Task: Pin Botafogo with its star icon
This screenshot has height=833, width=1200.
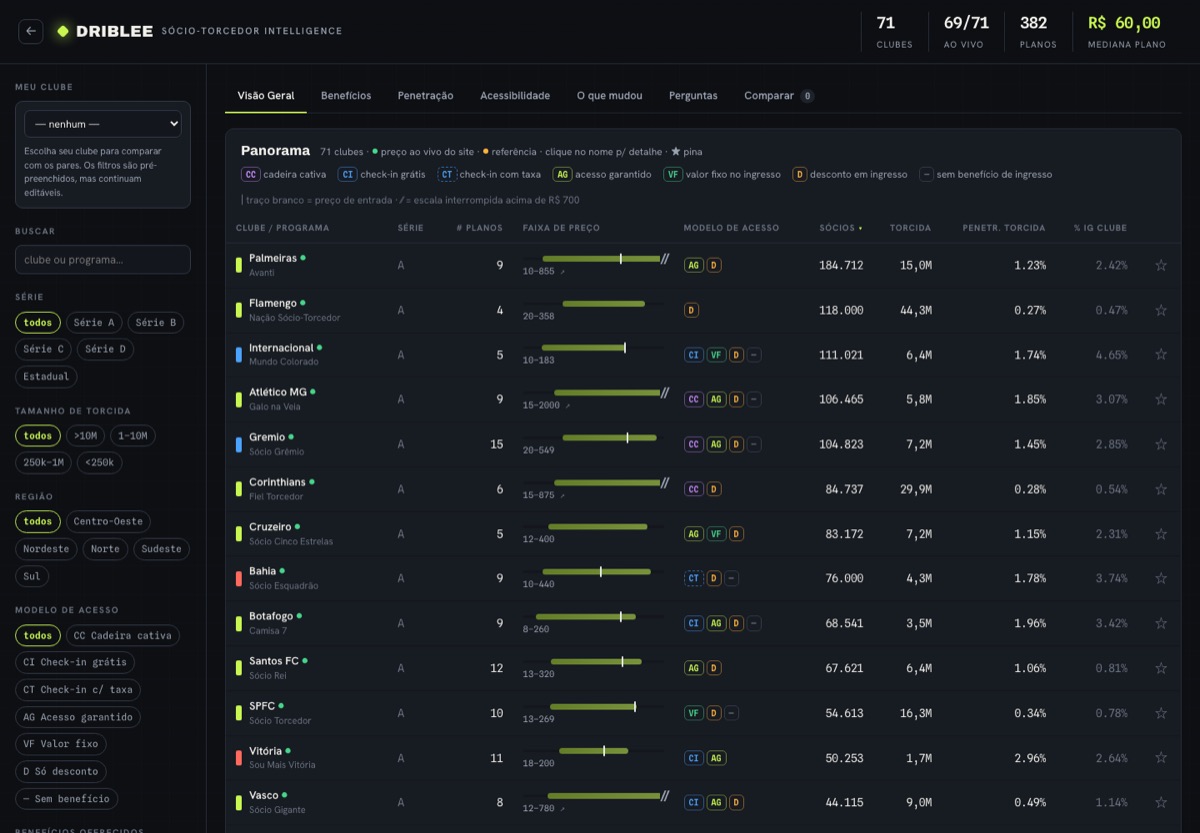Action: point(1161,623)
